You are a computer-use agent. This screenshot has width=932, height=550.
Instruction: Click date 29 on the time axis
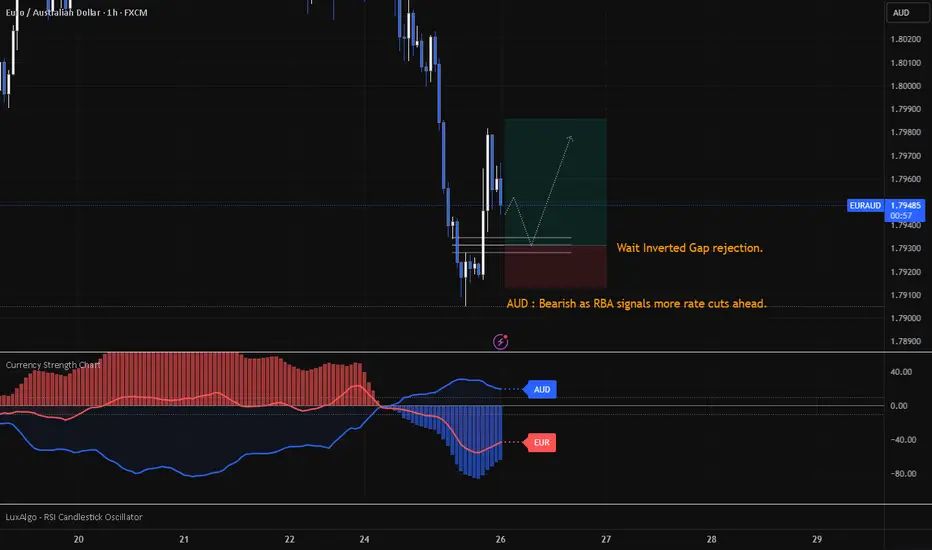click(817, 539)
